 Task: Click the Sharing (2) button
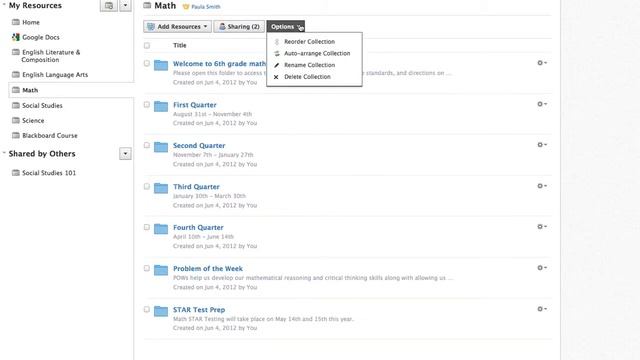(239, 27)
